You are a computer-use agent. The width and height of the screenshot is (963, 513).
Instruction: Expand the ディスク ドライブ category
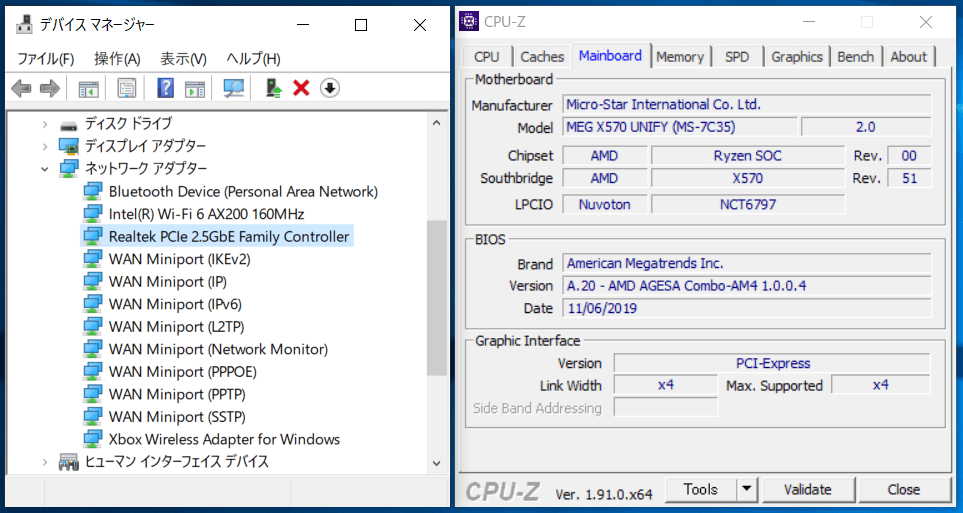click(x=44, y=124)
